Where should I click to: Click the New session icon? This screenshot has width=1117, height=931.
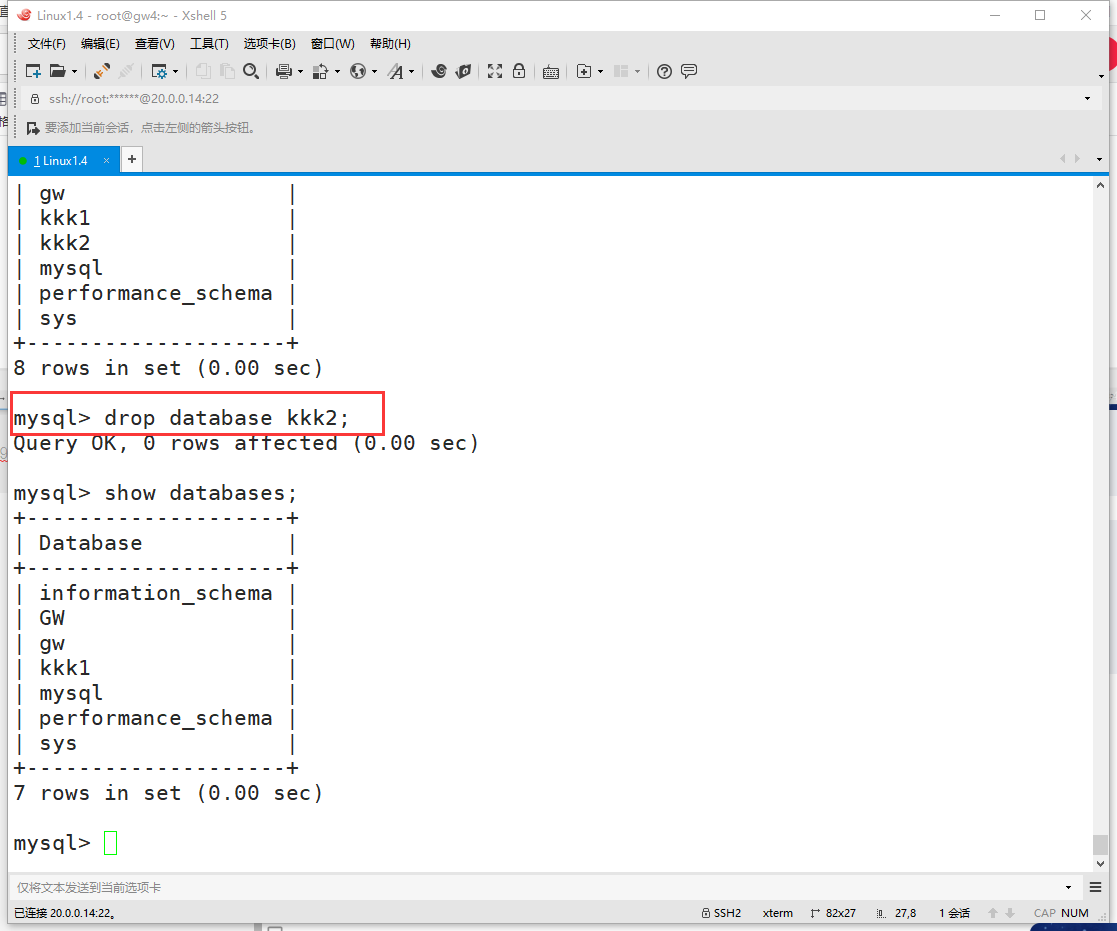33,71
